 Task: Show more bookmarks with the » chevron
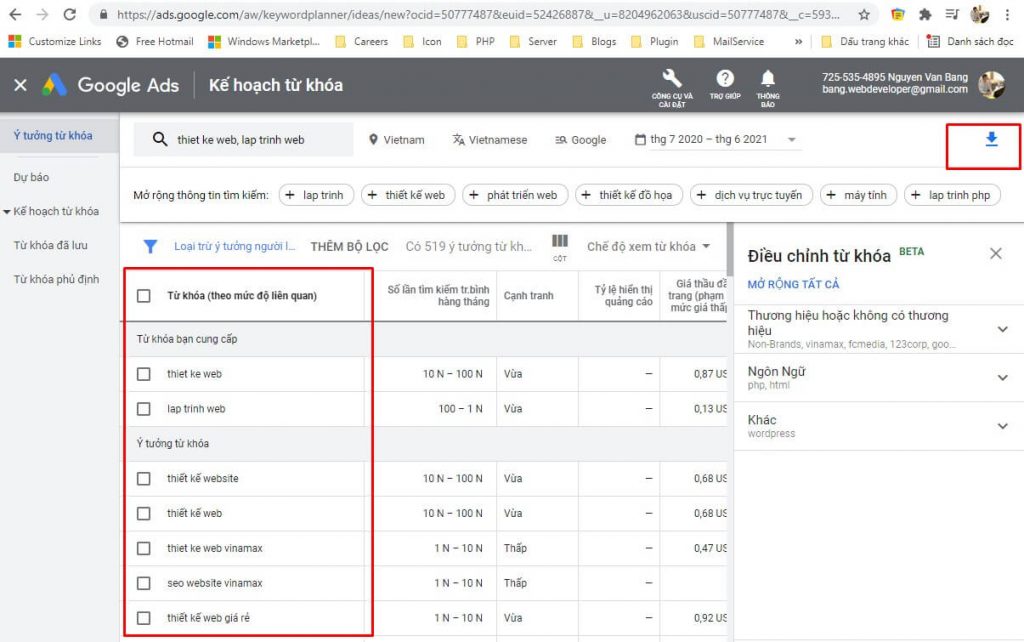[798, 42]
